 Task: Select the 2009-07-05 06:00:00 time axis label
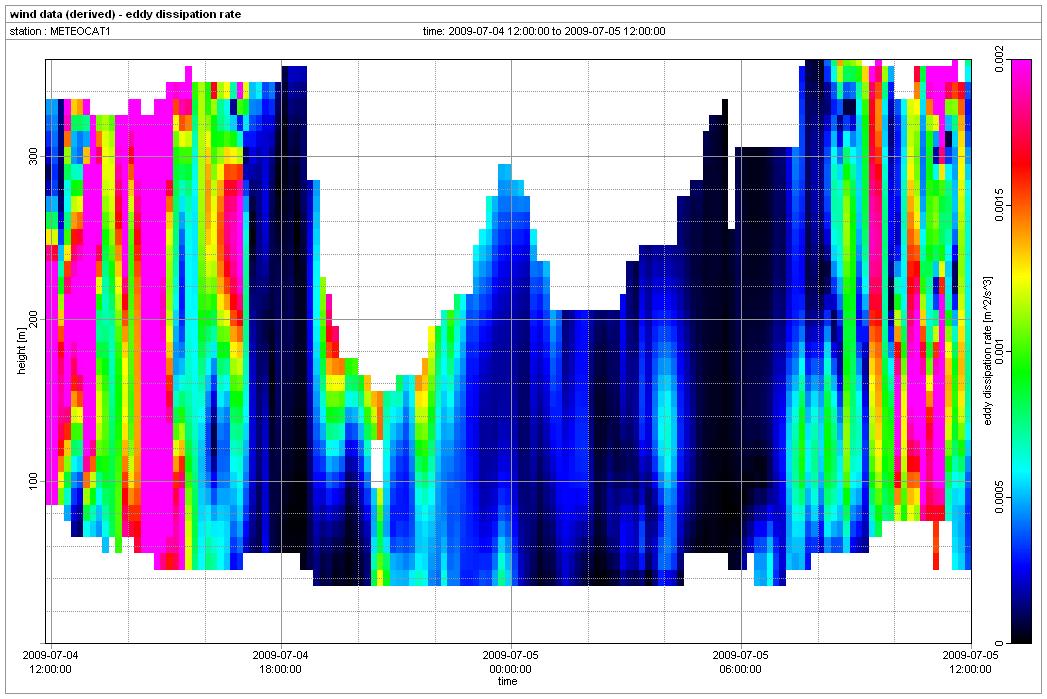(740, 661)
